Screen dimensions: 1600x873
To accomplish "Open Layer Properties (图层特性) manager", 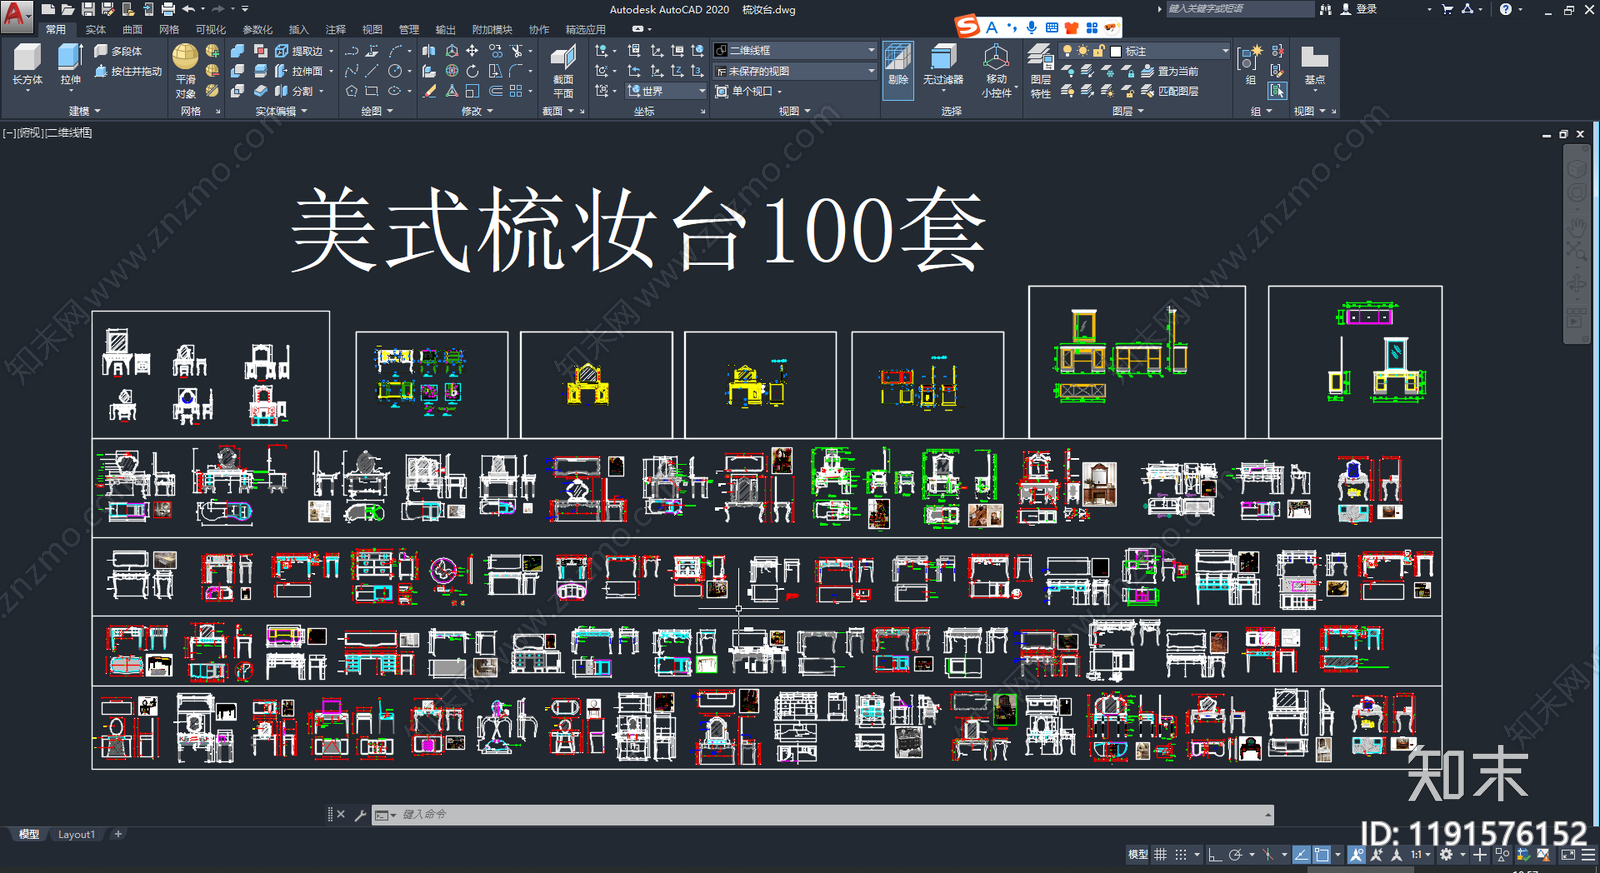I will point(1040,71).
